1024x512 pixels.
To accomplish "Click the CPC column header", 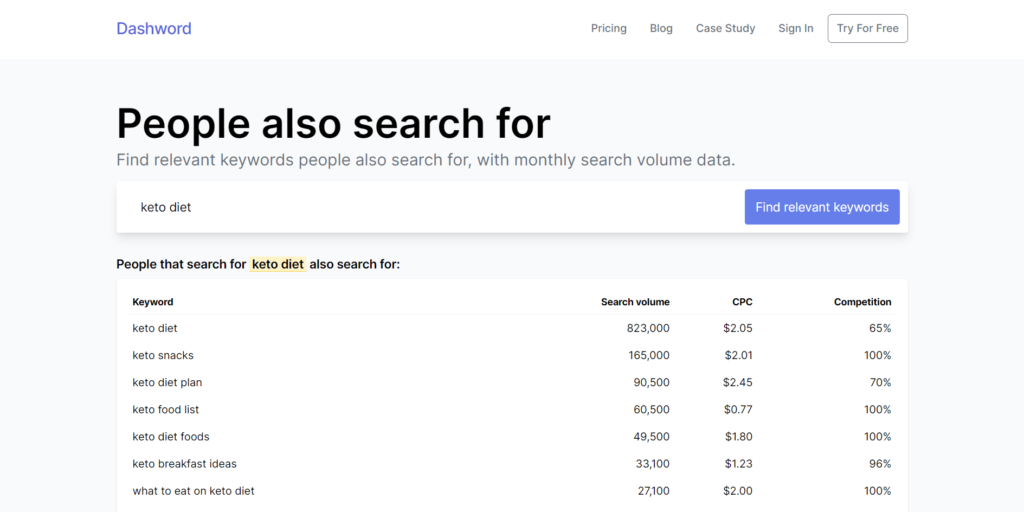I will [742, 302].
